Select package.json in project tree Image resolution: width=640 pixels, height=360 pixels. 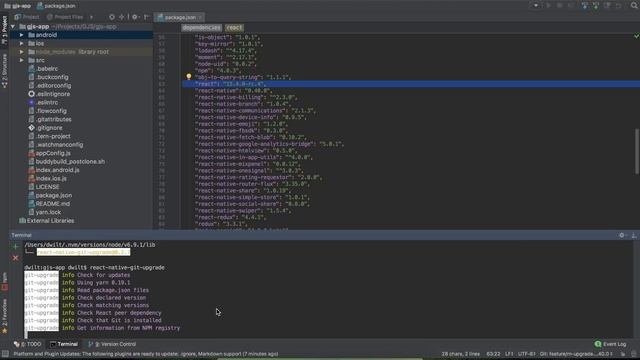(x=50, y=196)
